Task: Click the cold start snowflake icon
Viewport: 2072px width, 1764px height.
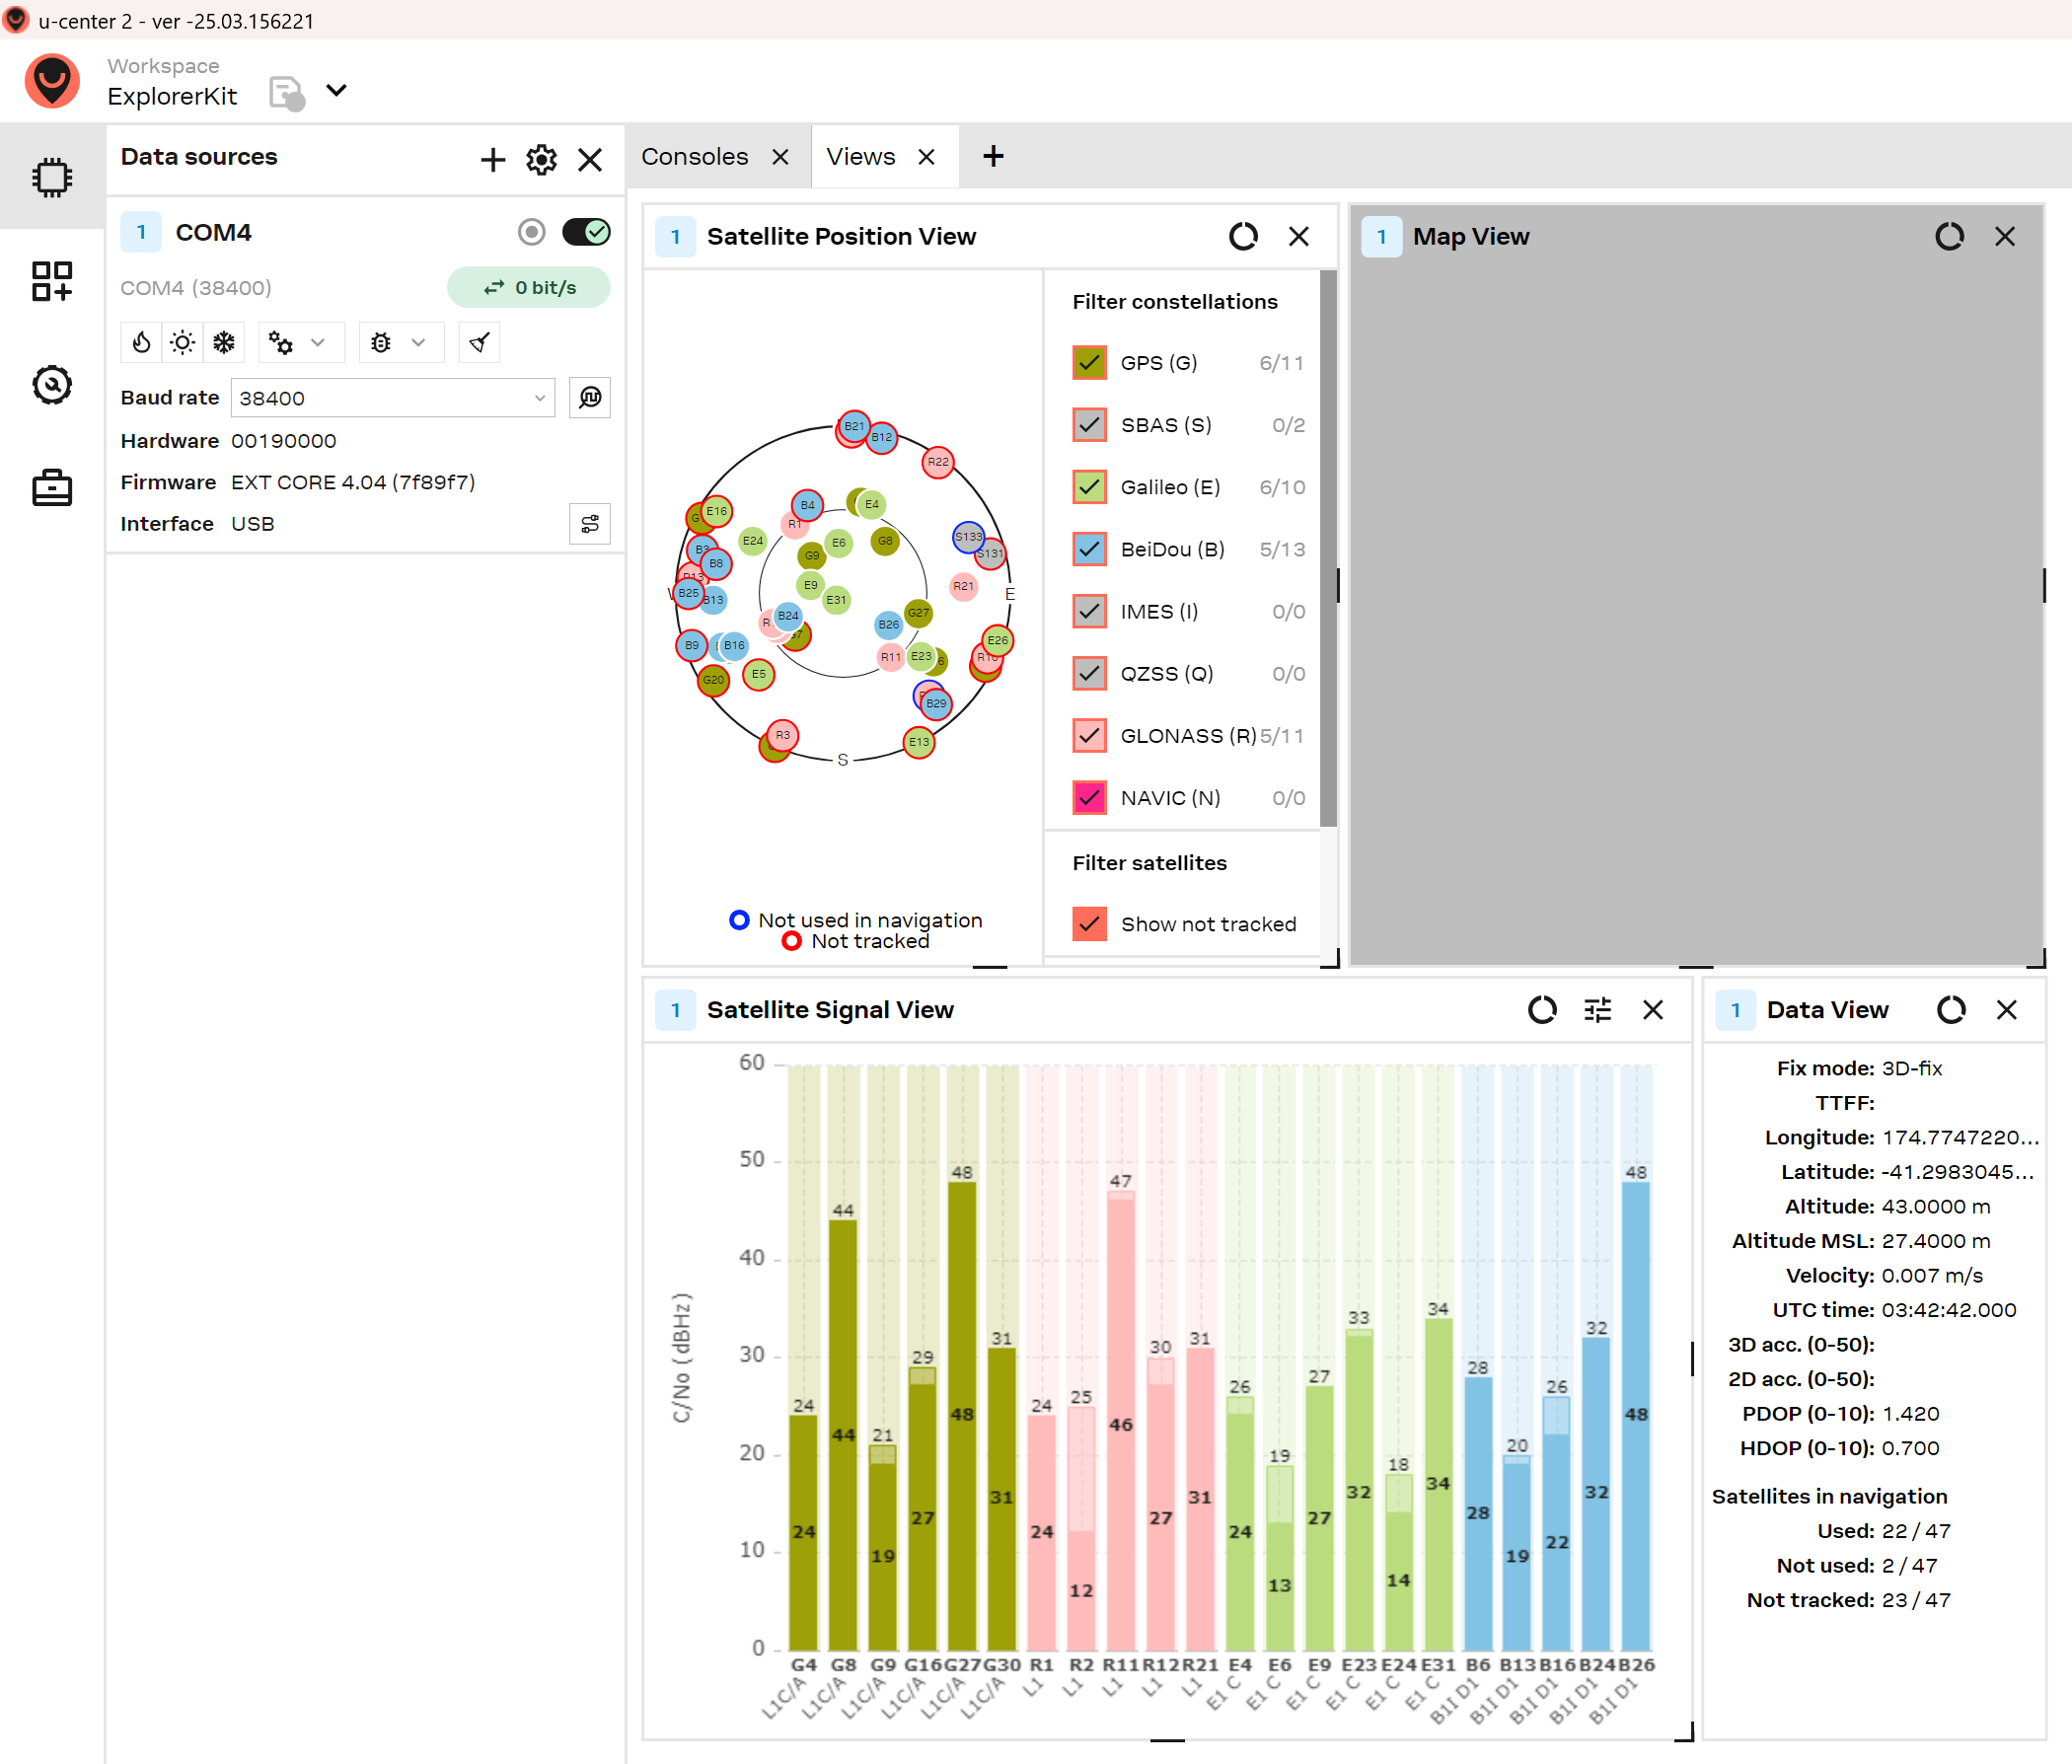Action: 224,343
